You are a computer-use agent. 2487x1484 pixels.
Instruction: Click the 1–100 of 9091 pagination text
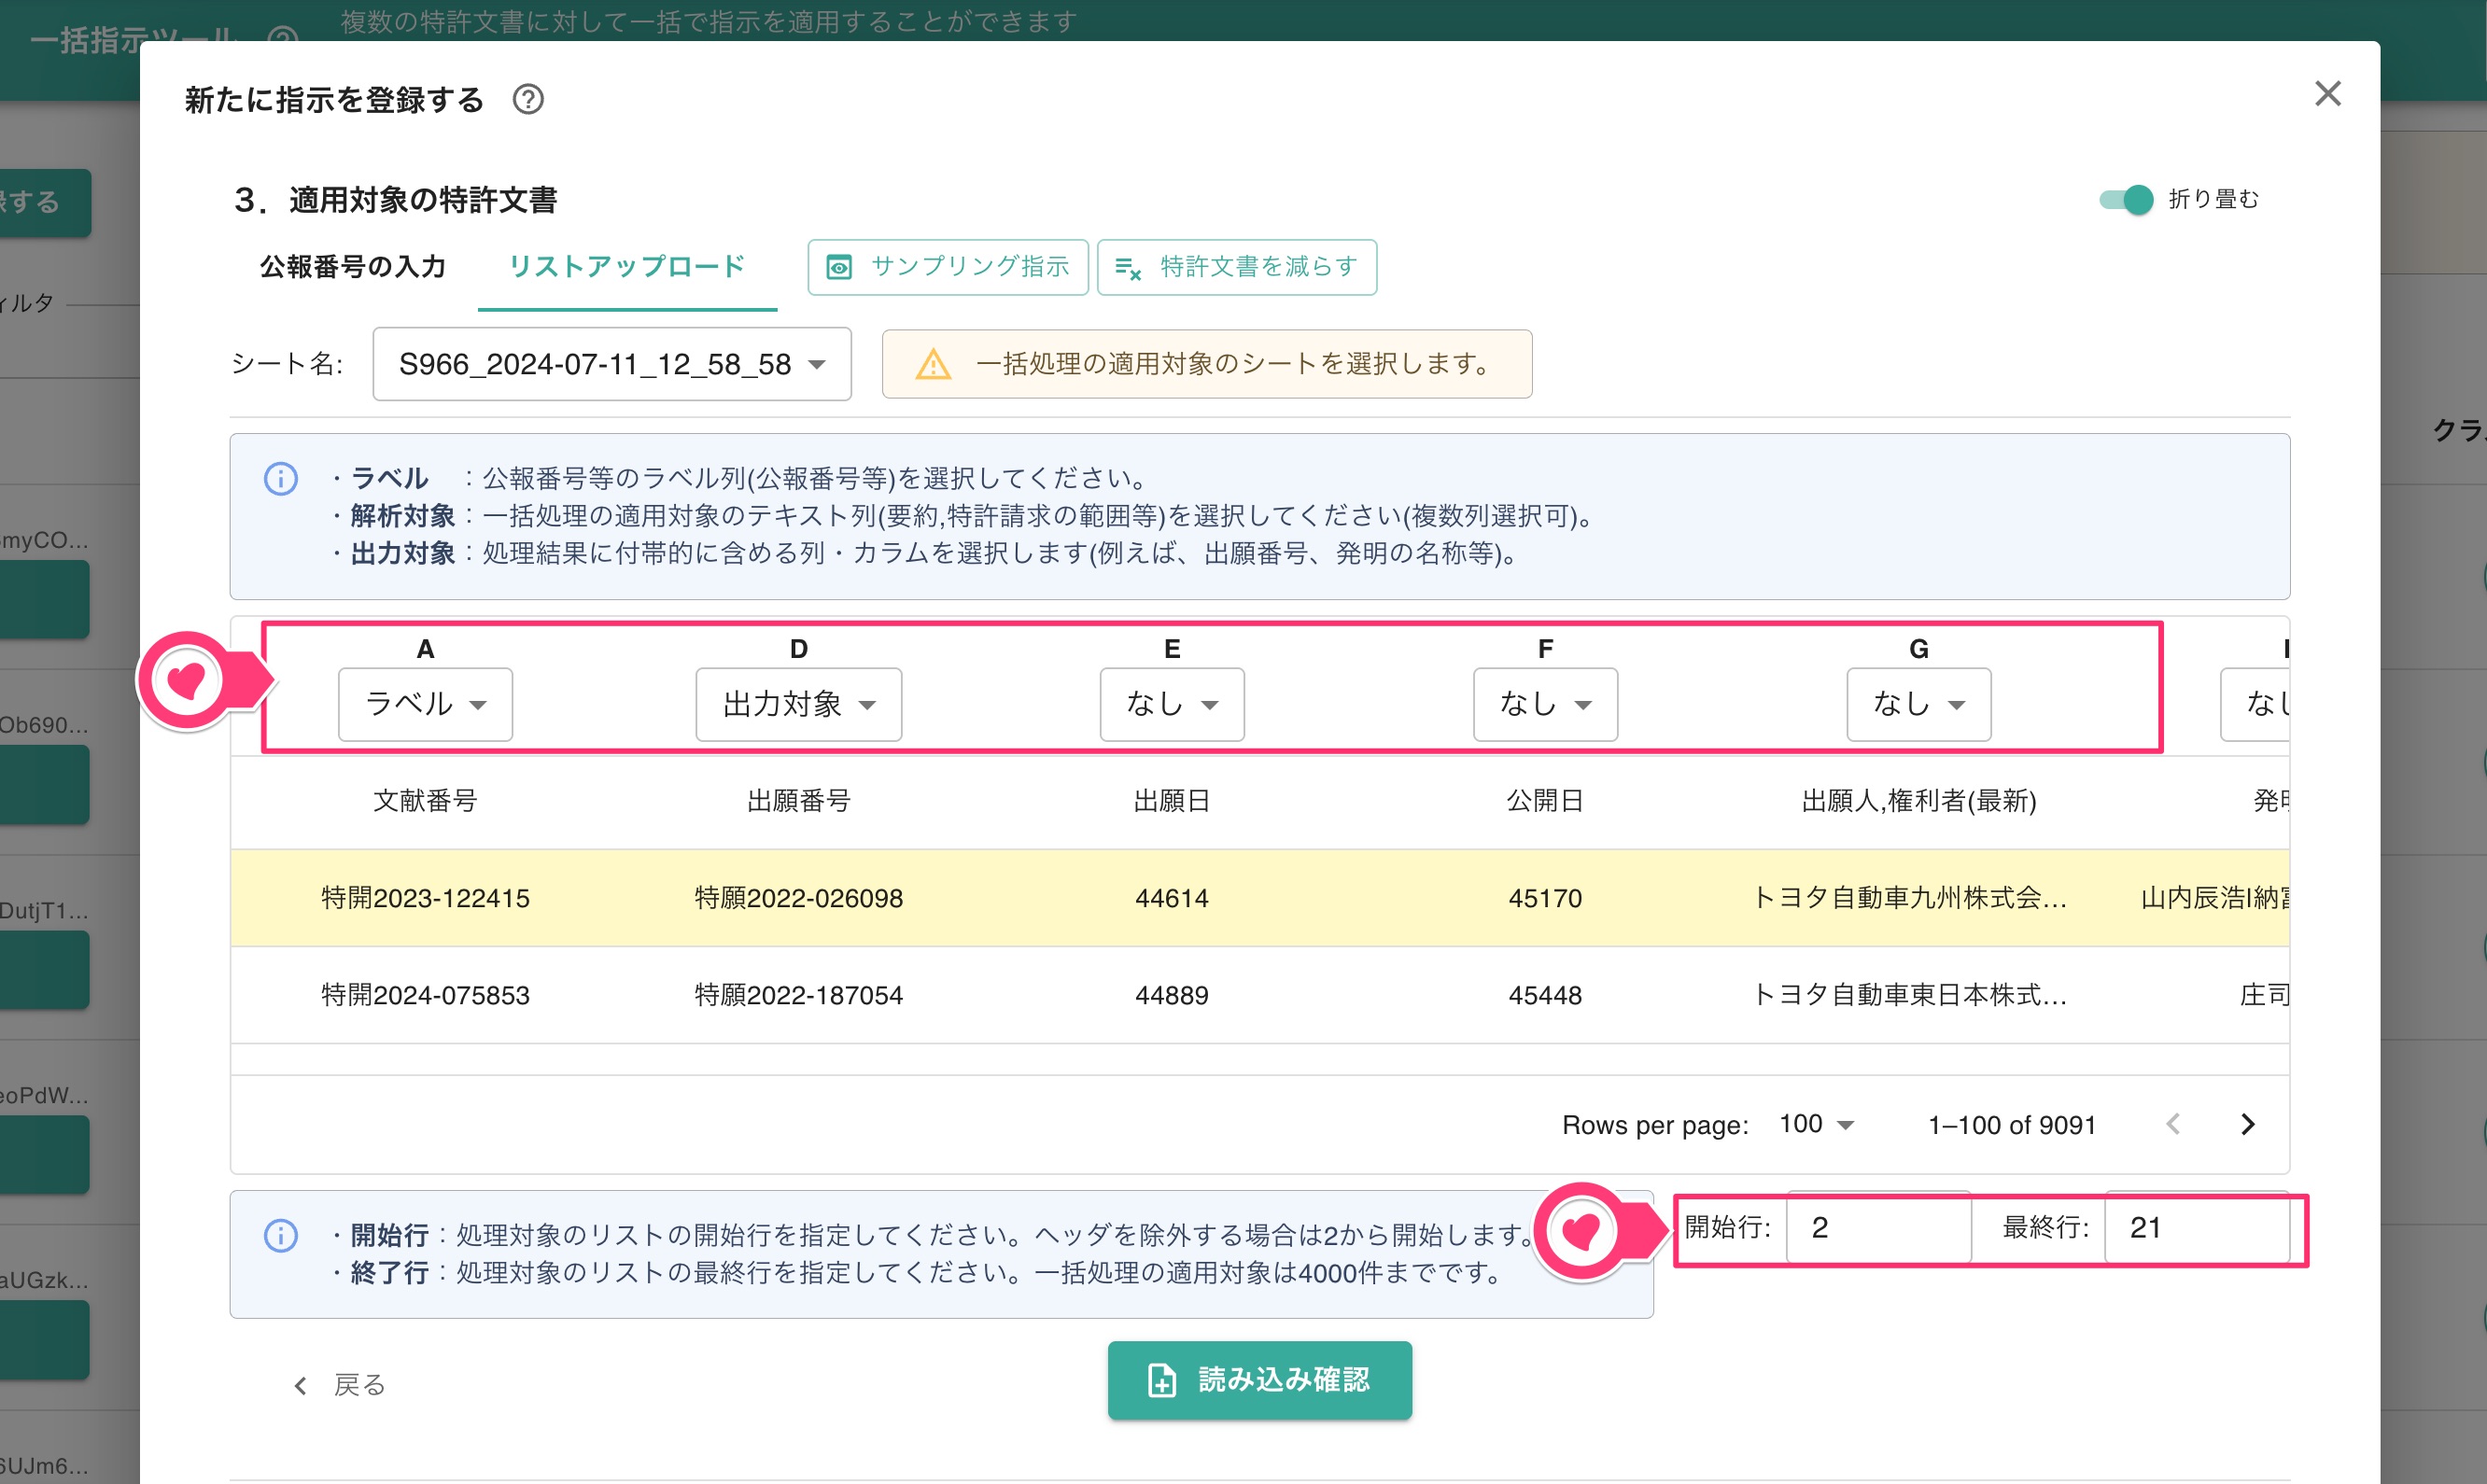pyautogui.click(x=2011, y=1125)
